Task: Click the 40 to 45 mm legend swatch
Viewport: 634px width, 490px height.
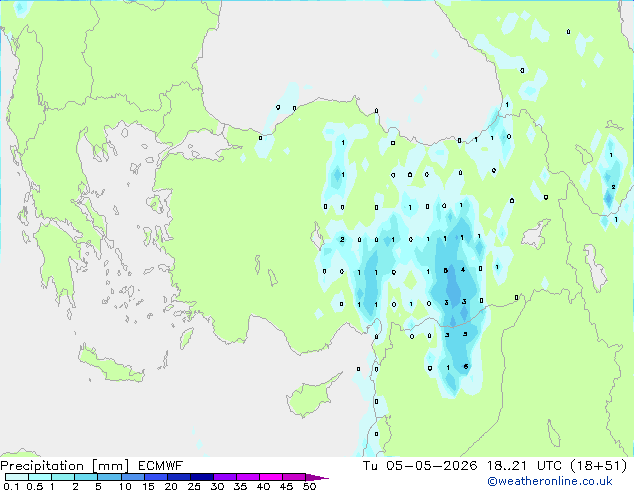Action: tap(271, 477)
